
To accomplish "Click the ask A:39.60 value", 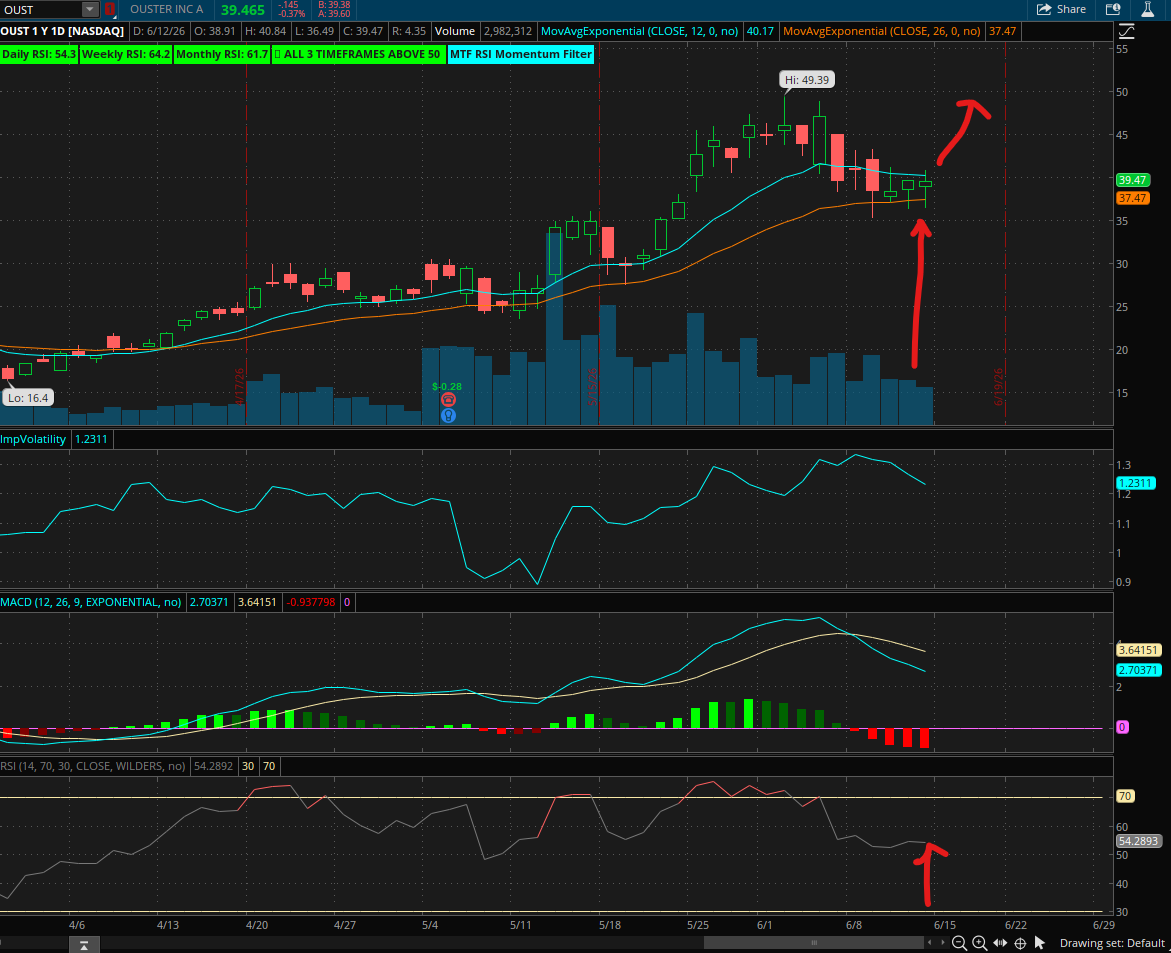I will [334, 14].
